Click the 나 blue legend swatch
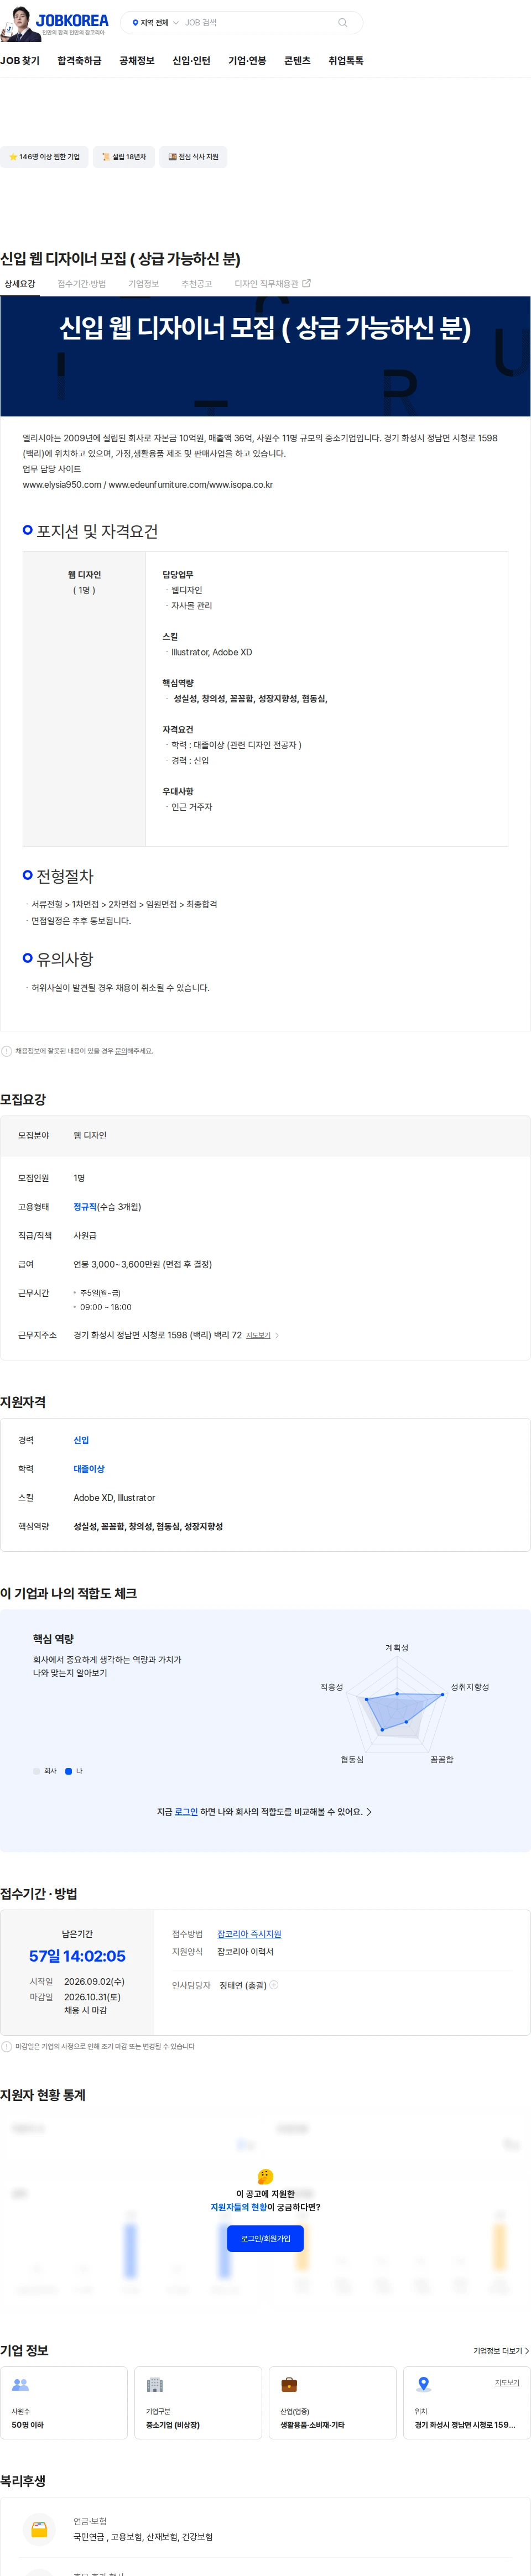 tap(69, 1770)
